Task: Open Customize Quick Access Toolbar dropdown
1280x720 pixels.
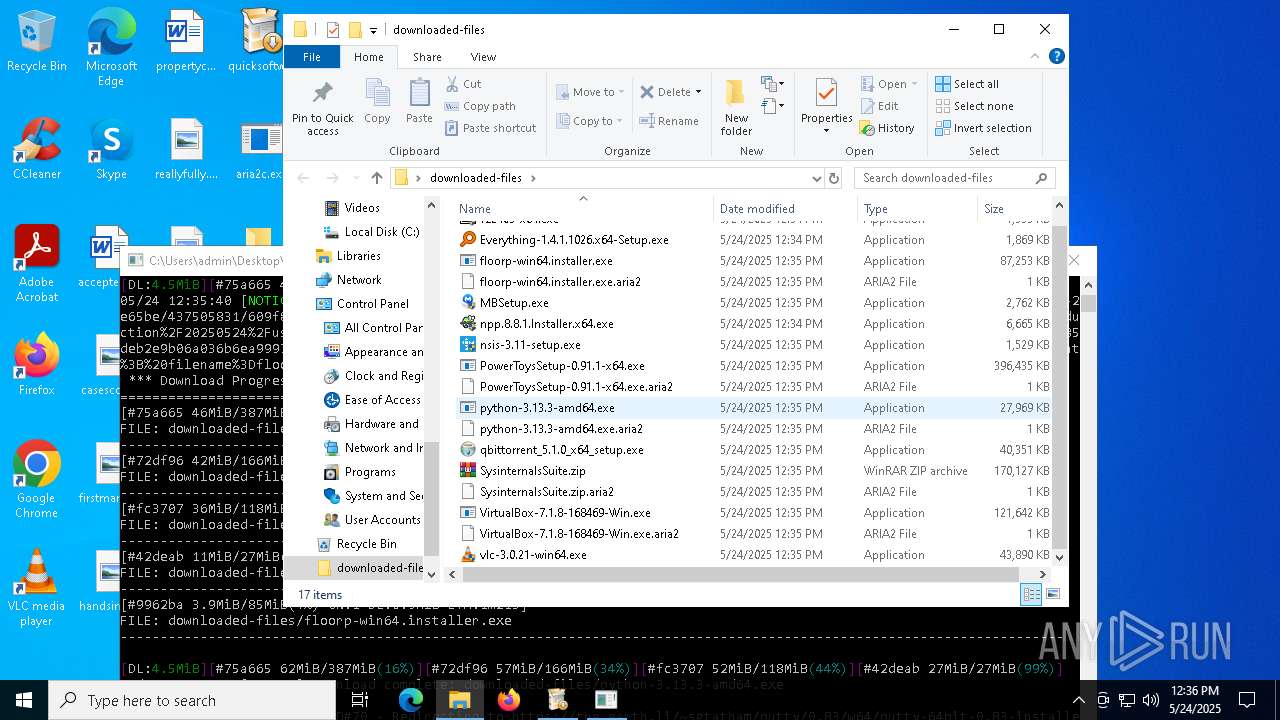Action: tap(373, 30)
